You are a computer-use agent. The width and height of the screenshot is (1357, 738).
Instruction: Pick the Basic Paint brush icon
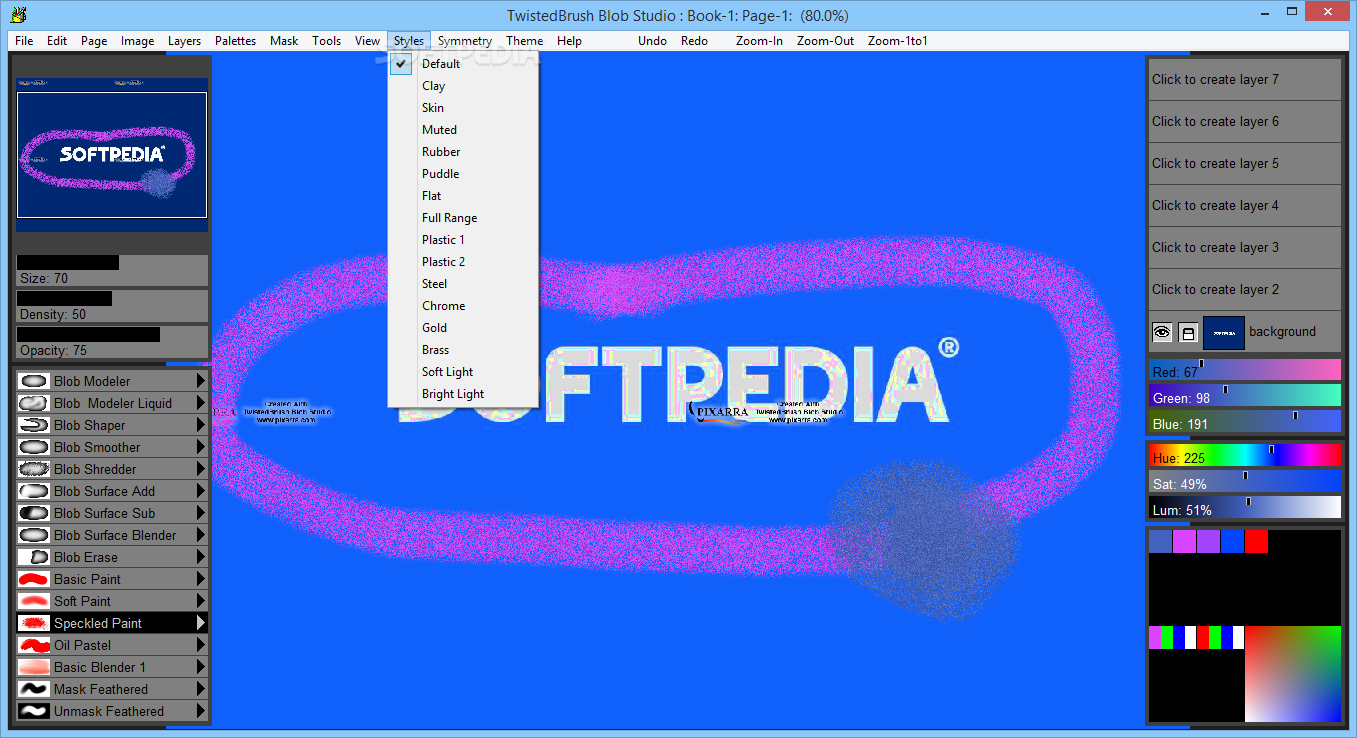(x=34, y=579)
